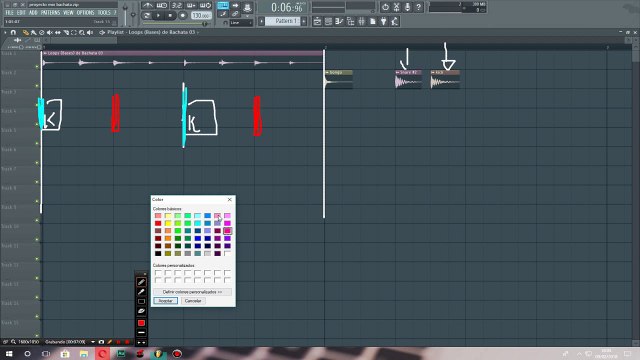Stop playback with the stop button
This screenshot has height=360, width=640.
(170, 16)
